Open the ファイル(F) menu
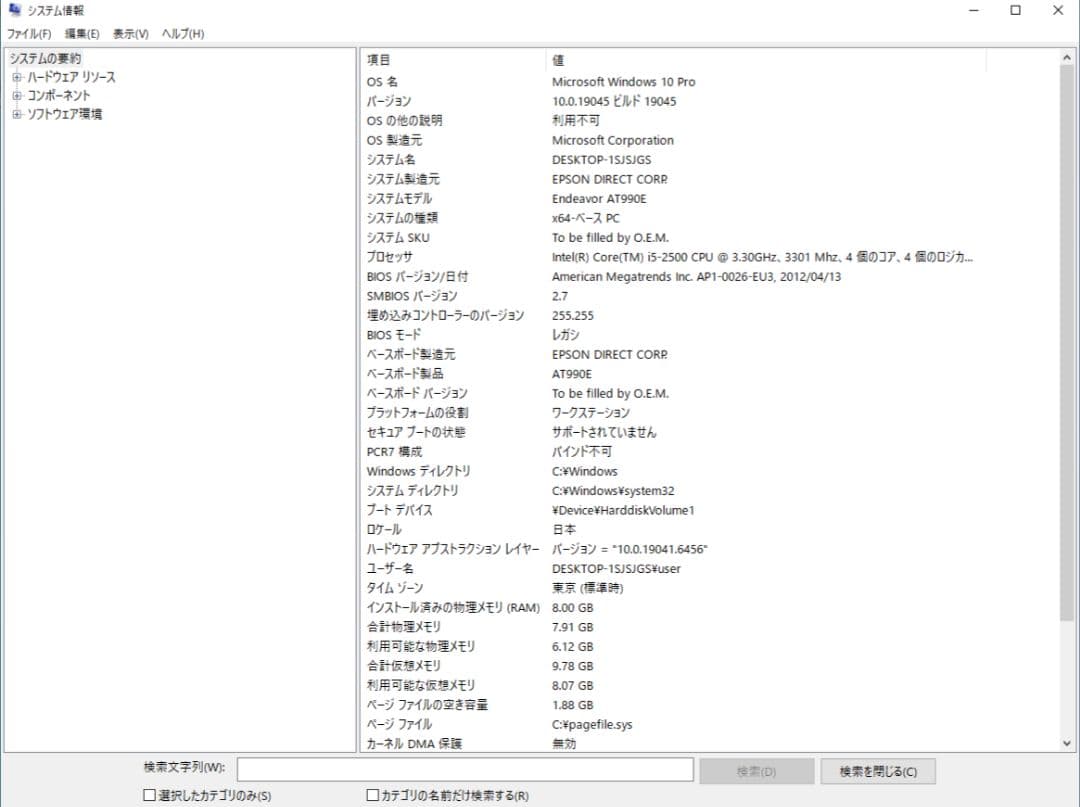Image resolution: width=1080 pixels, height=807 pixels. 29,34
